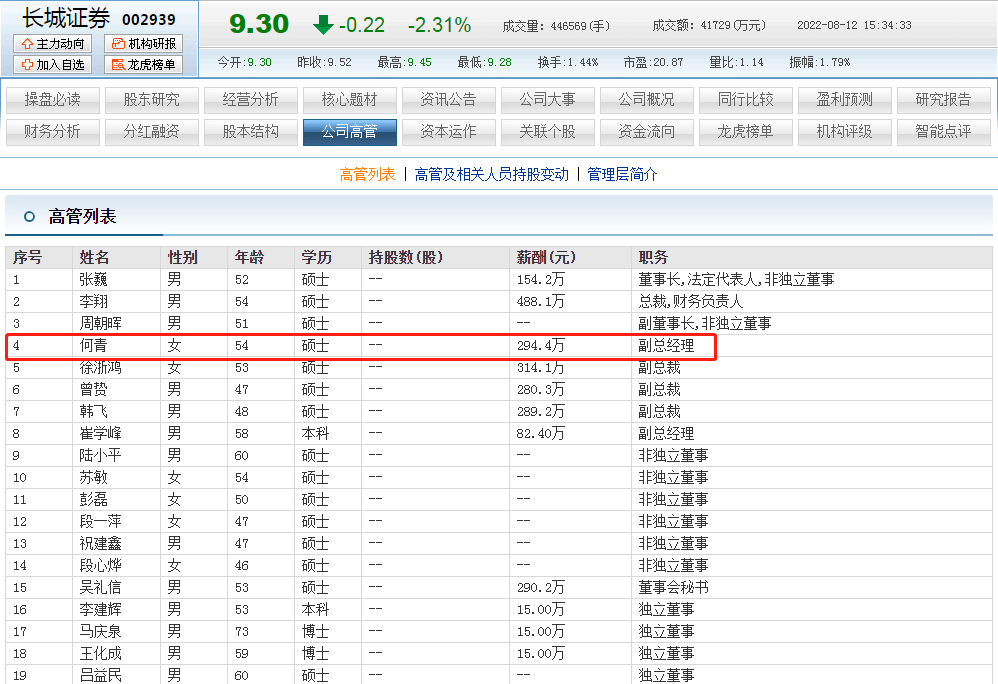Click current price 9.30

(x=258, y=24)
